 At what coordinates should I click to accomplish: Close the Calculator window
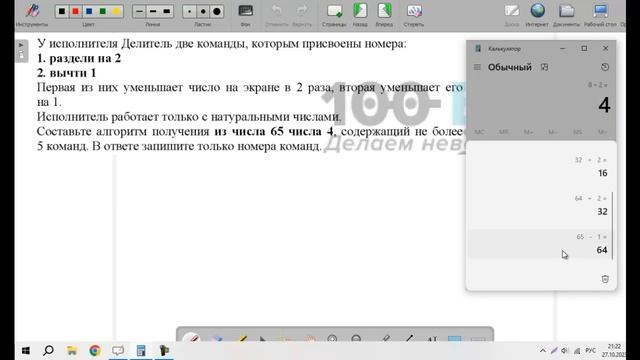(x=605, y=48)
